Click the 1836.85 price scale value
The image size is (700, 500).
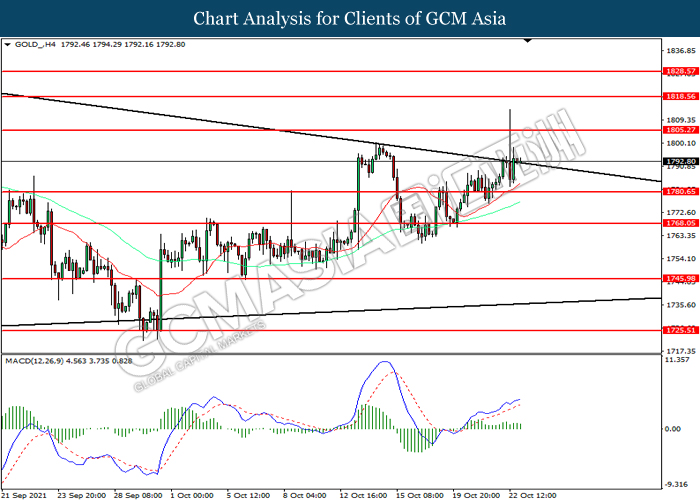(x=680, y=51)
